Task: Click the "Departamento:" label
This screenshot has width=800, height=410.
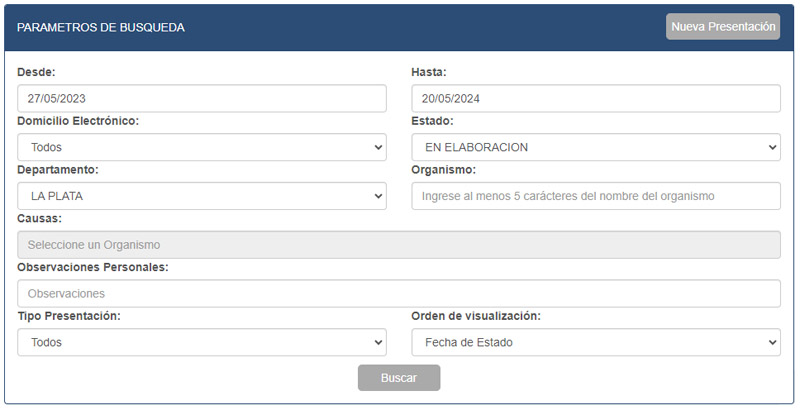Action: point(58,170)
